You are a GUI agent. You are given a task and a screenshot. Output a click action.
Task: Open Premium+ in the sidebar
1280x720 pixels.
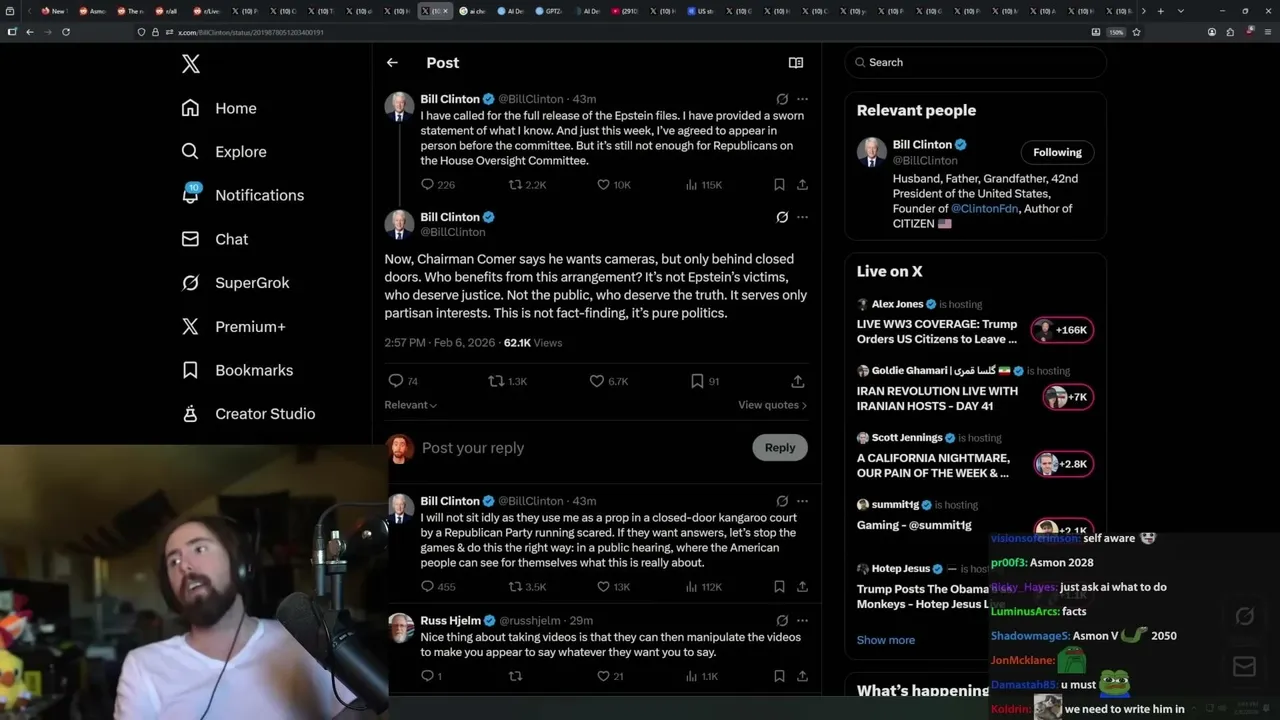click(x=234, y=326)
